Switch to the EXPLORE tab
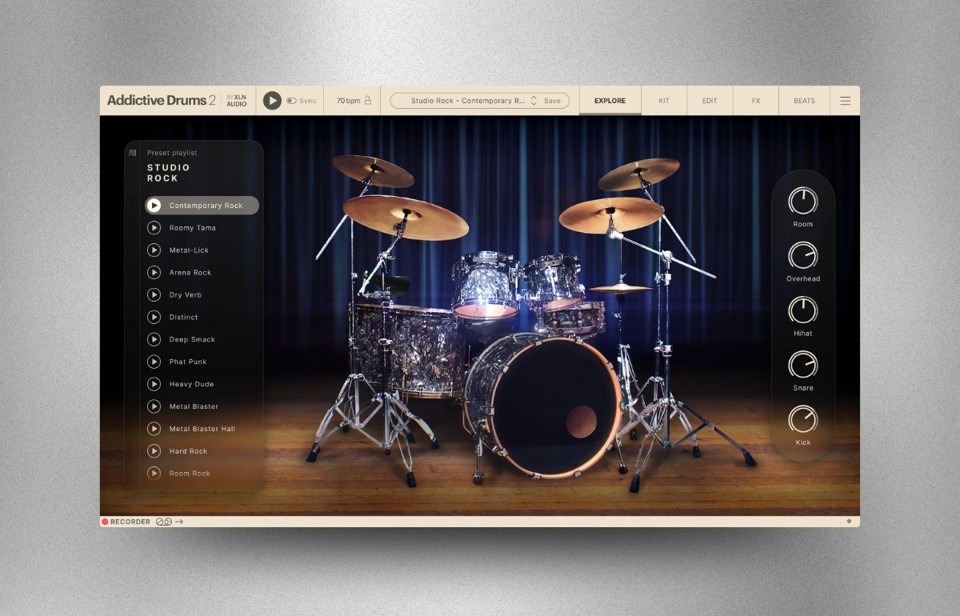The width and height of the screenshot is (960, 616). [x=610, y=100]
